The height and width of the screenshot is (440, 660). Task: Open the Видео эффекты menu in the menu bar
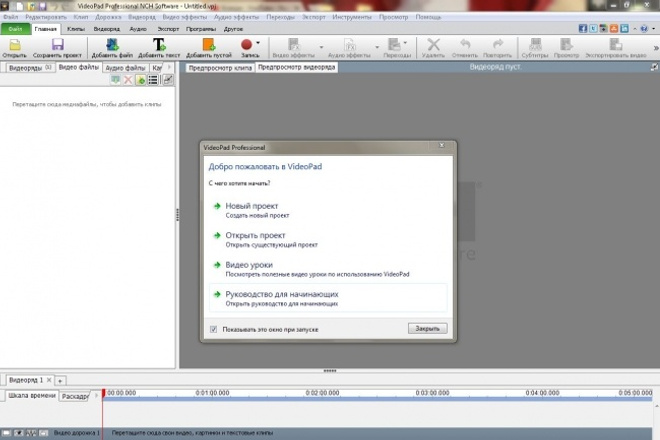[x=185, y=17]
